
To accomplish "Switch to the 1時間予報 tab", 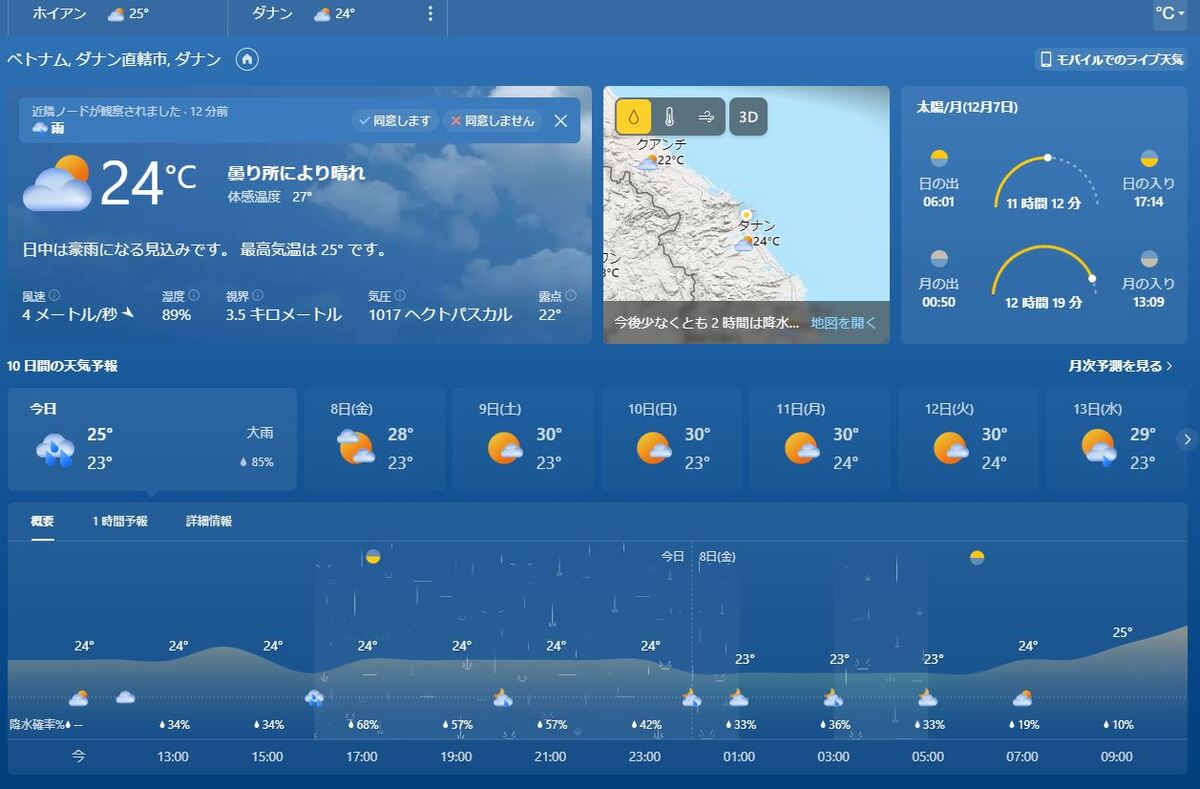I will [120, 521].
